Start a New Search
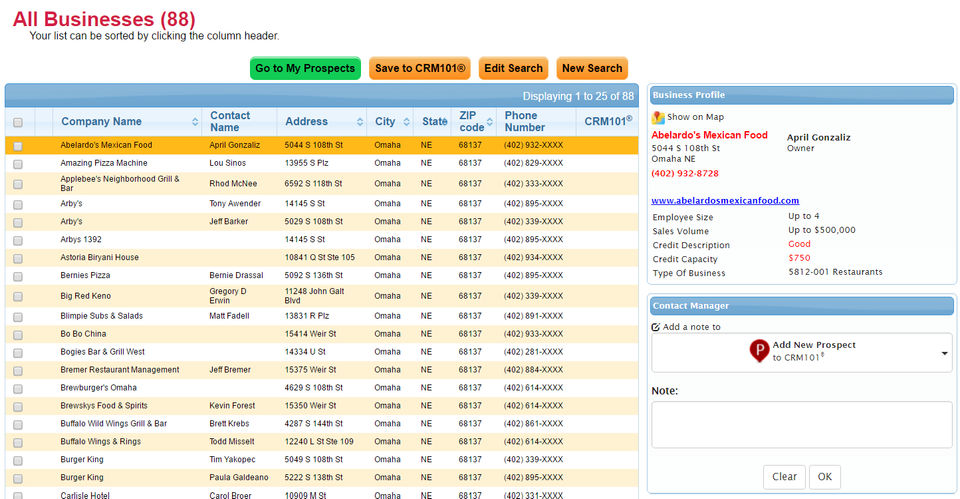960x499 pixels. [592, 68]
